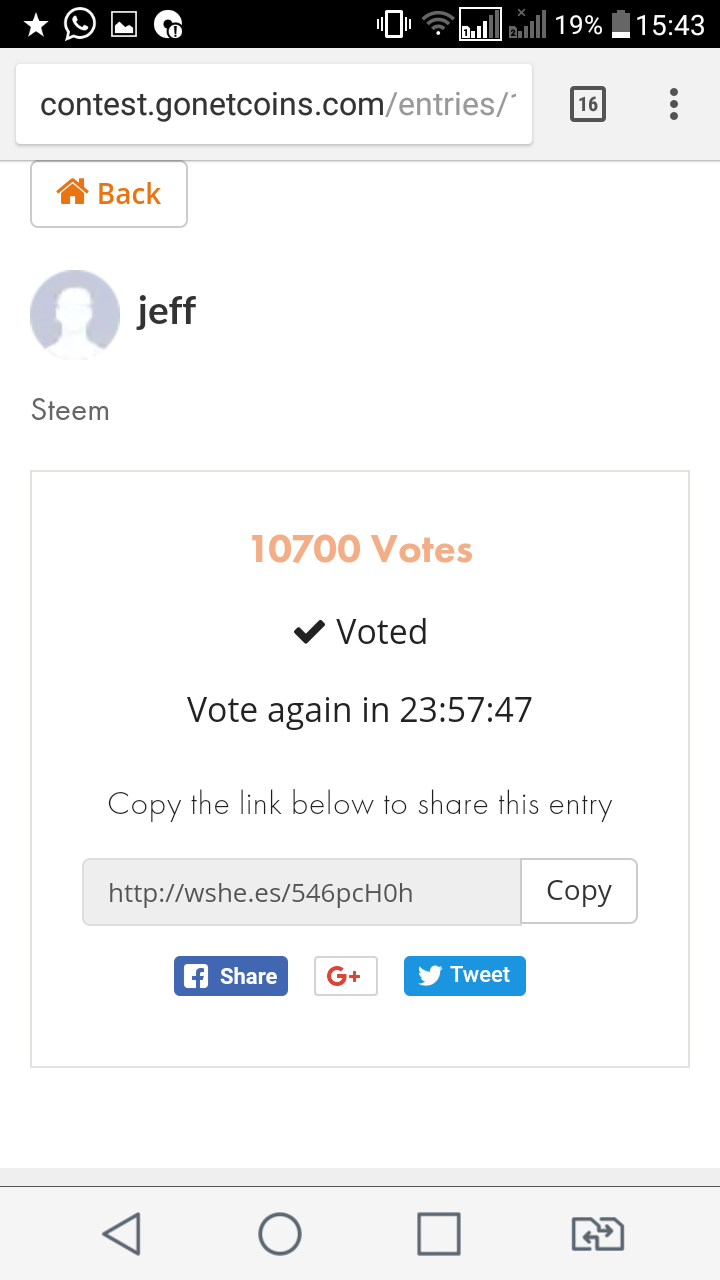Viewport: 720px width, 1280px height.
Task: Open the browser tabs counter showing 16
Action: pos(588,104)
